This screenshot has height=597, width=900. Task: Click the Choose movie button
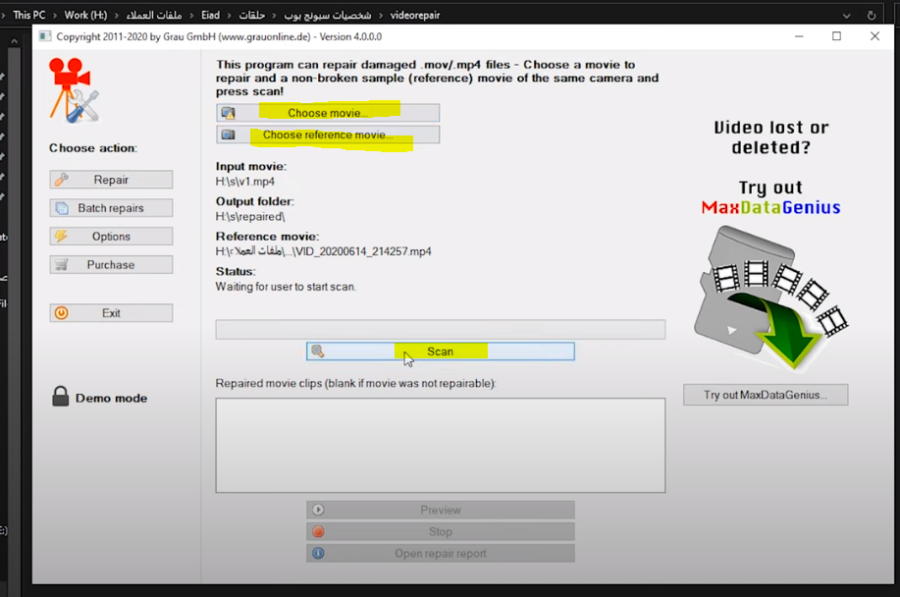pyautogui.click(x=328, y=113)
